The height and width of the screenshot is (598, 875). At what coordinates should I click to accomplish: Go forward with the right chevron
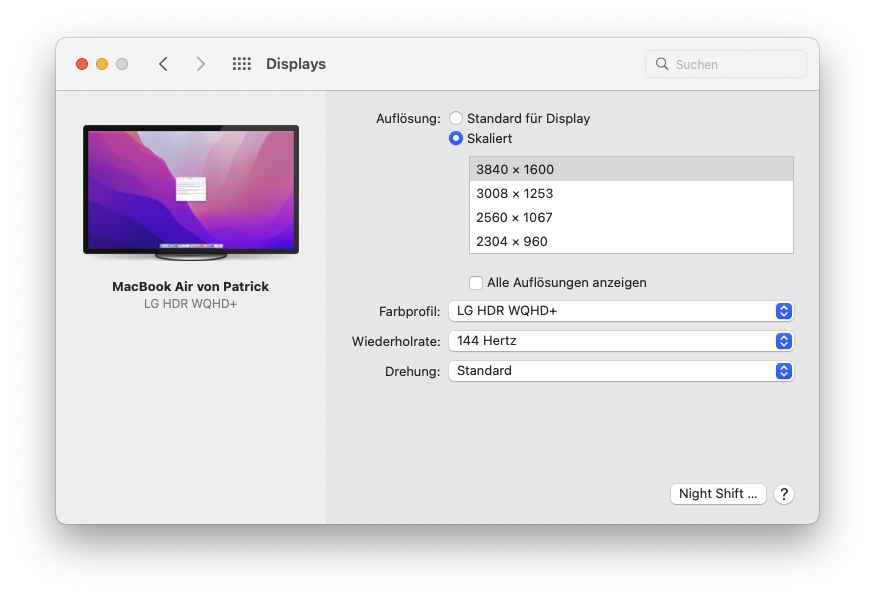201,64
